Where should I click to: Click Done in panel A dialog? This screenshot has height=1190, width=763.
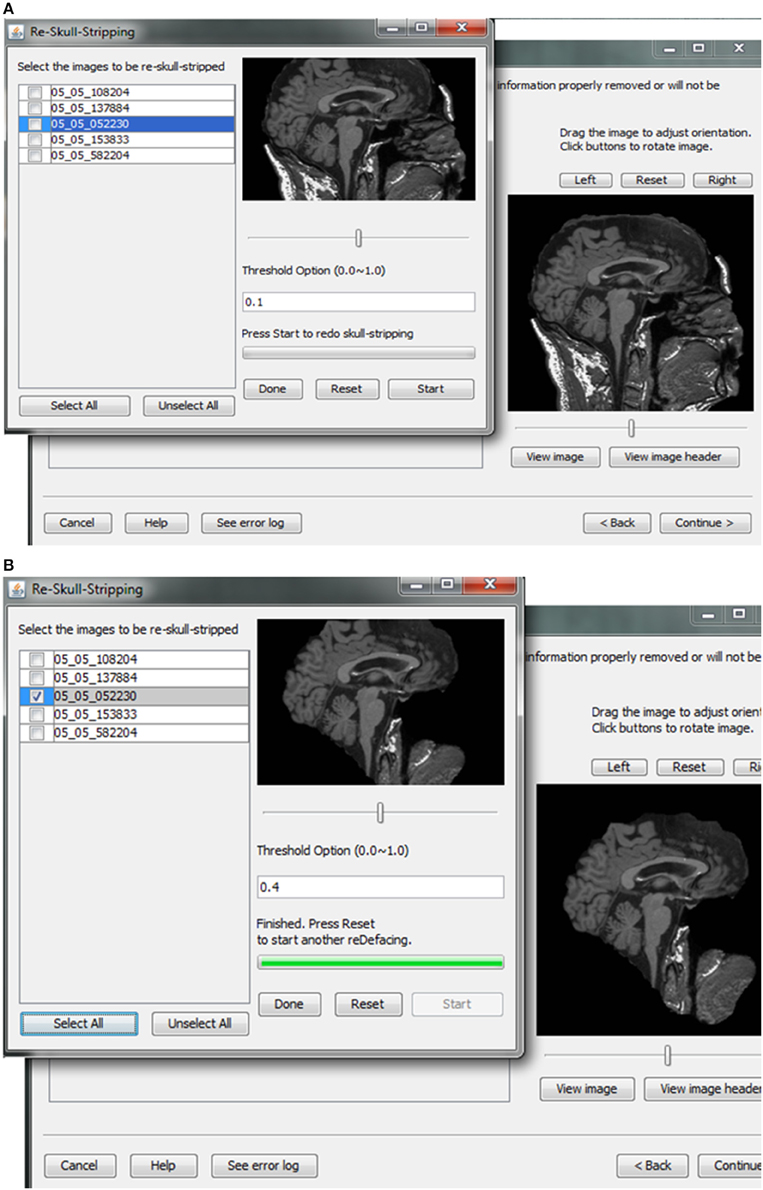click(273, 389)
